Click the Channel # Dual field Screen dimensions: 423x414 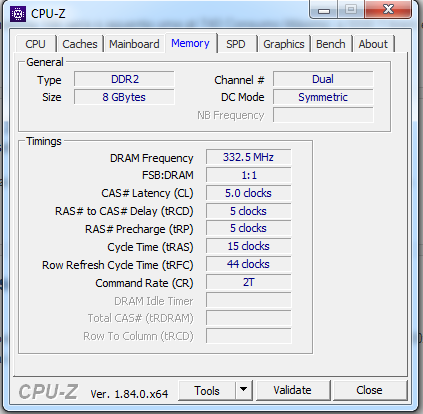coord(323,79)
